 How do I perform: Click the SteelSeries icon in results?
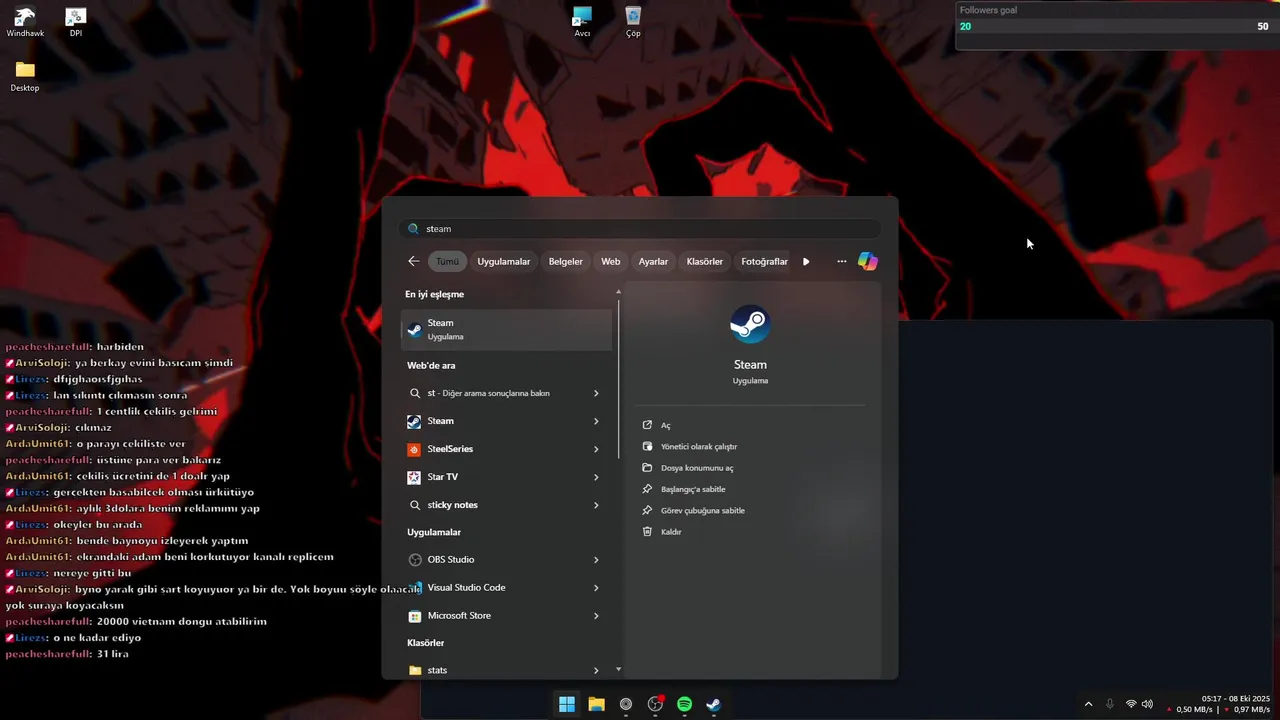click(414, 449)
